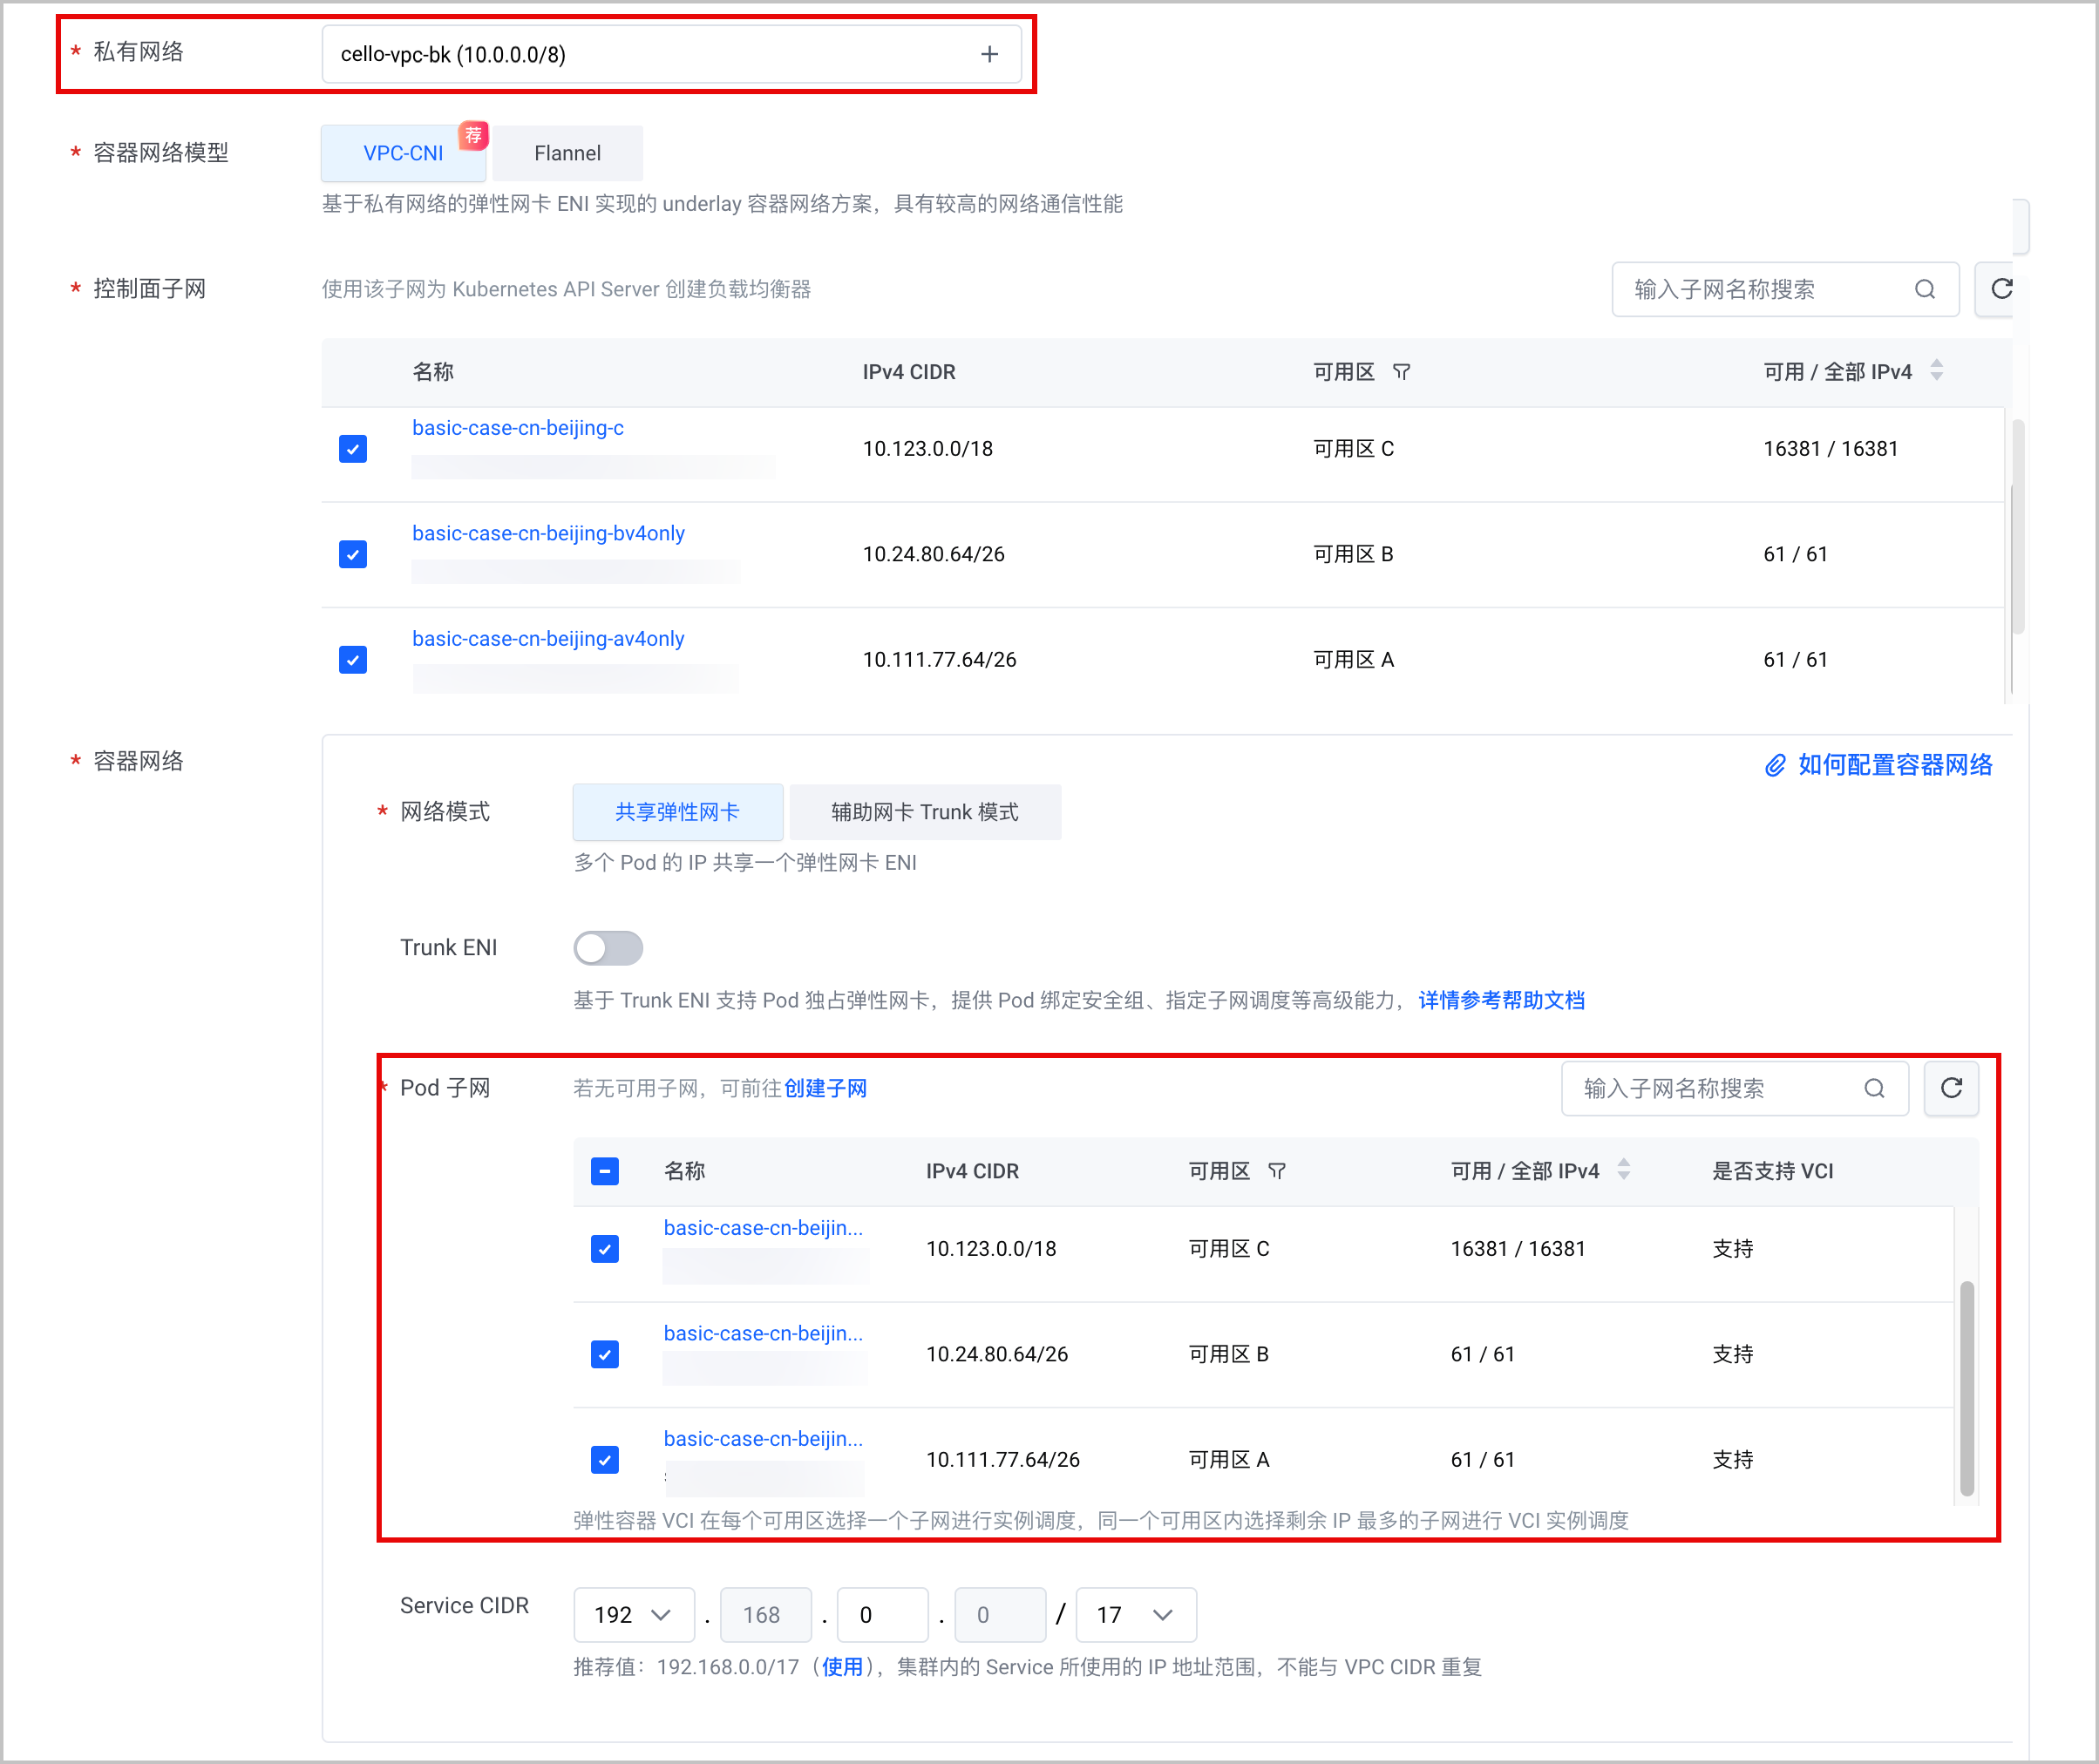Focus the Pod 子网 subnet name search field
The image size is (2099, 1764).
[x=1735, y=1089]
